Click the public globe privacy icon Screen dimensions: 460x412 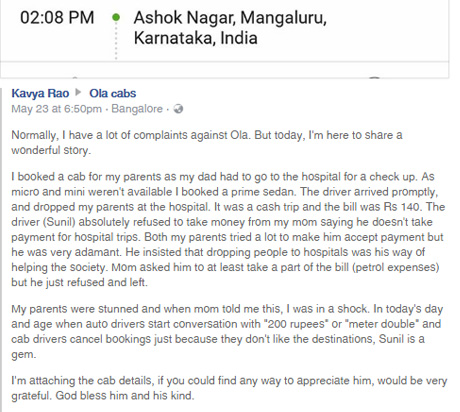[x=178, y=109]
